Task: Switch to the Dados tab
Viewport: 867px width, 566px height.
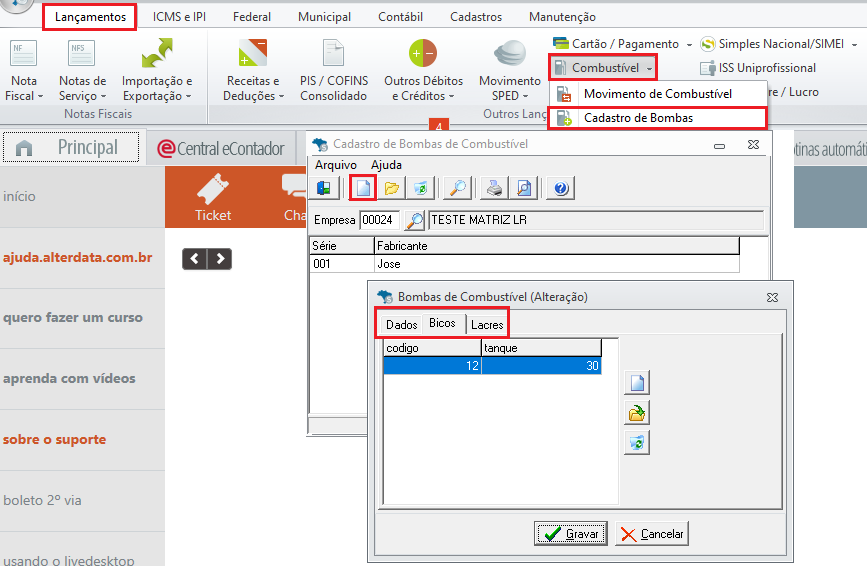Action: point(401,324)
